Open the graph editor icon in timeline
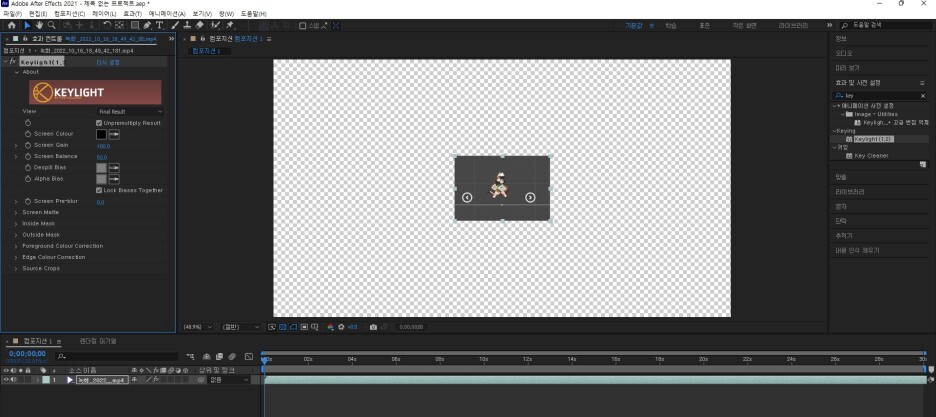 (x=249, y=356)
